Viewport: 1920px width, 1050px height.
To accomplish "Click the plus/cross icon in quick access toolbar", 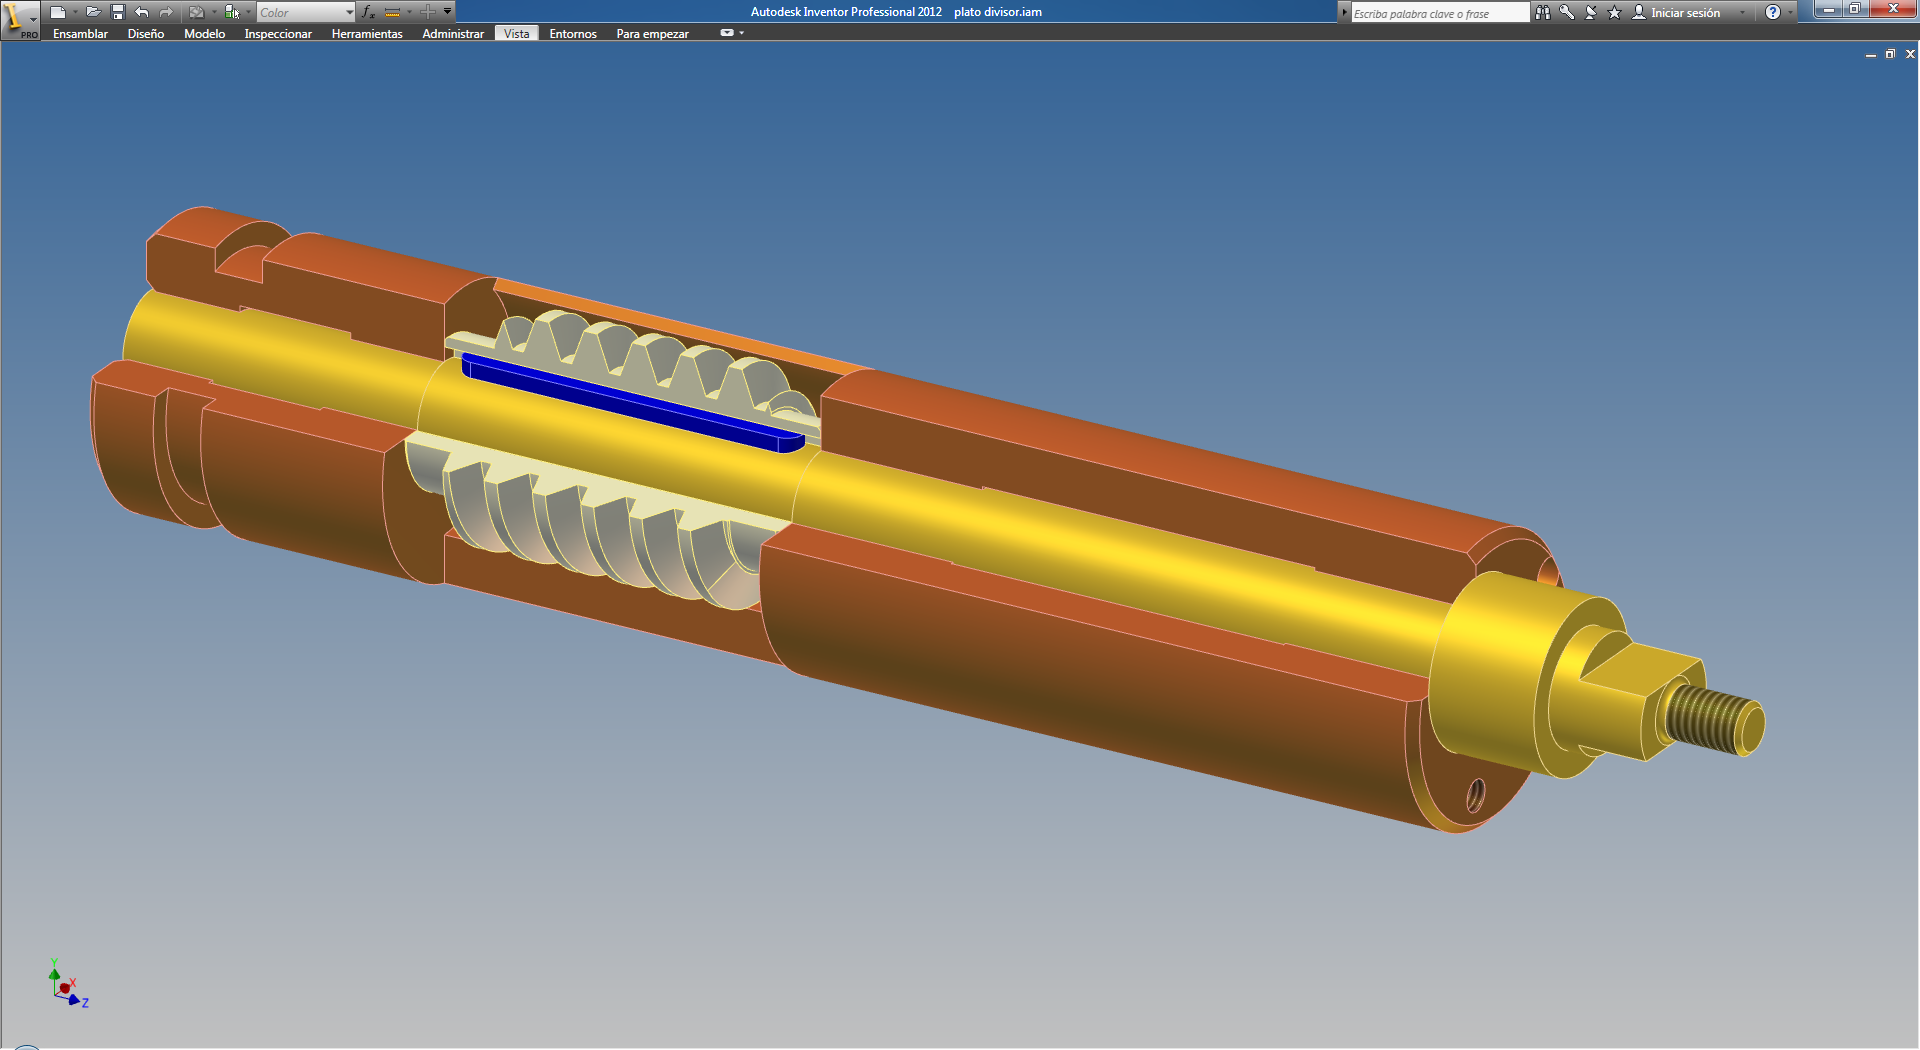I will point(427,12).
